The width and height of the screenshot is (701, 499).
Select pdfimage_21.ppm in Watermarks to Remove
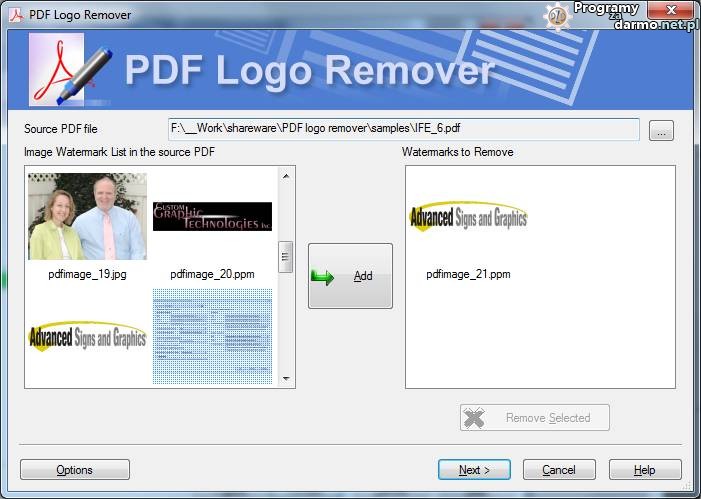(468, 218)
